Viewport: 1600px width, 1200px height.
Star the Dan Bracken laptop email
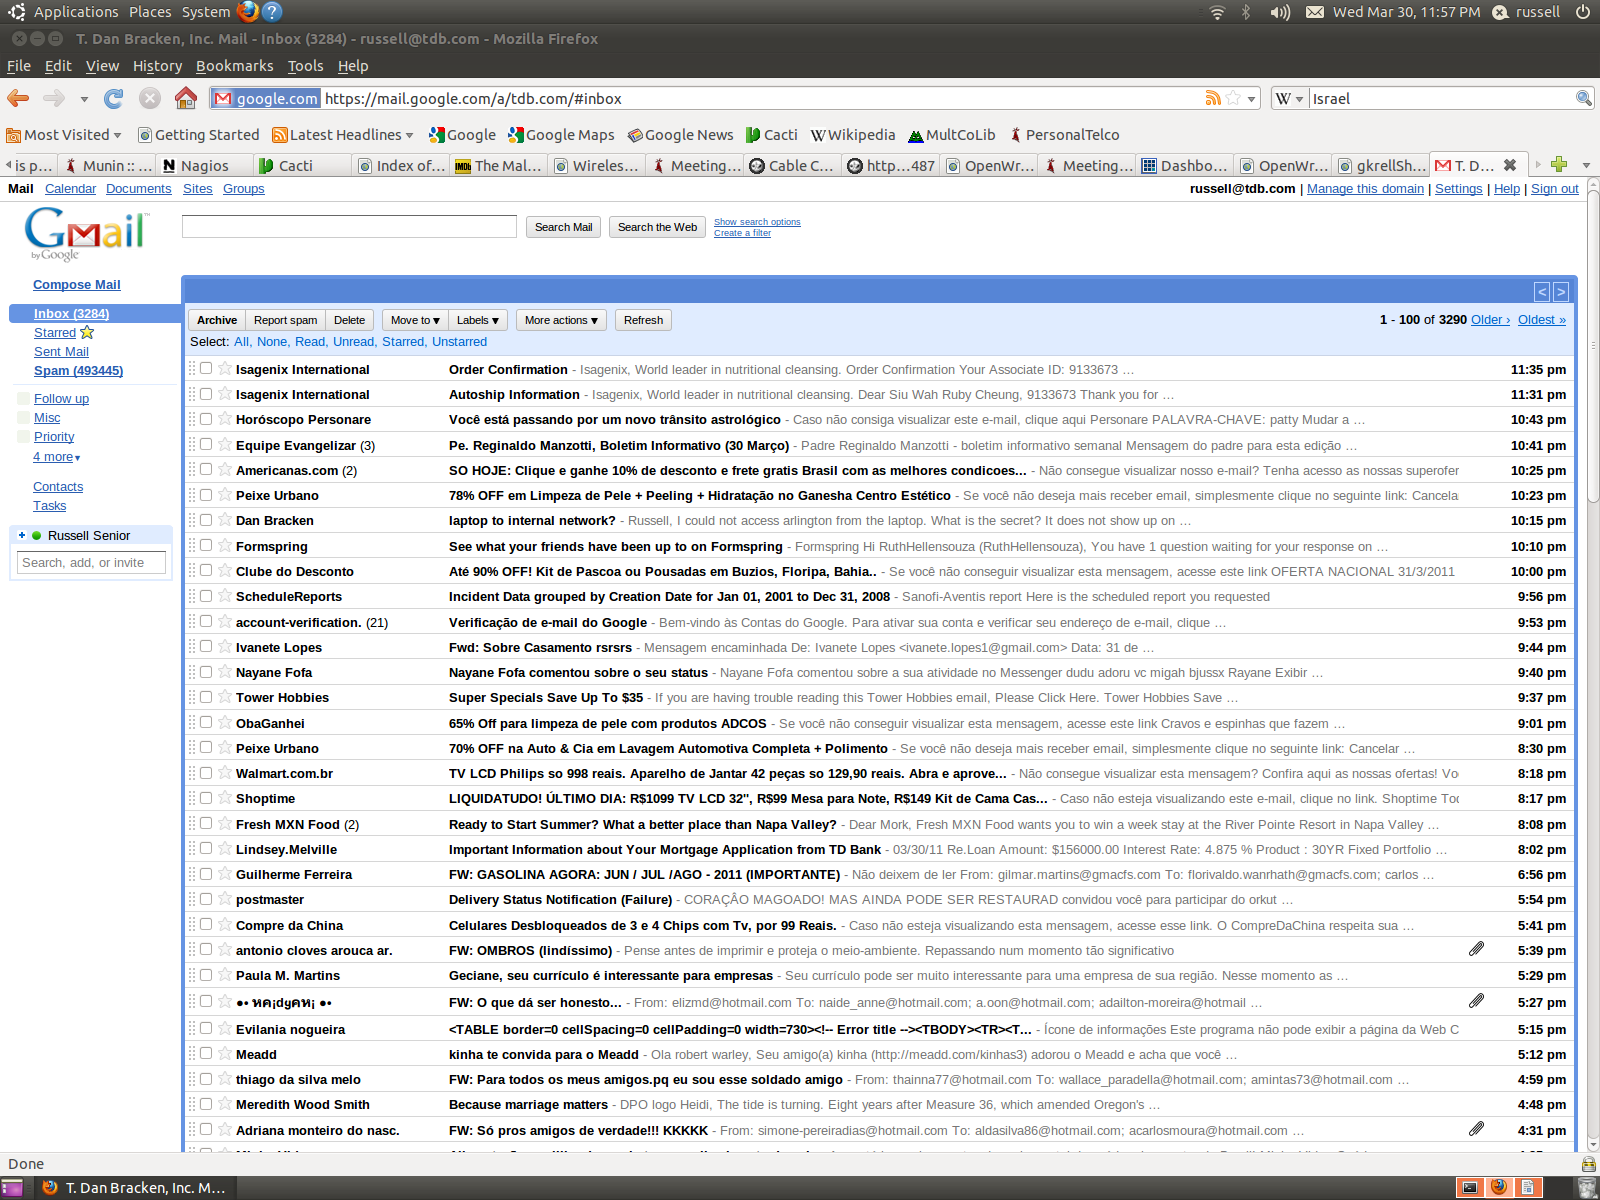coord(225,520)
